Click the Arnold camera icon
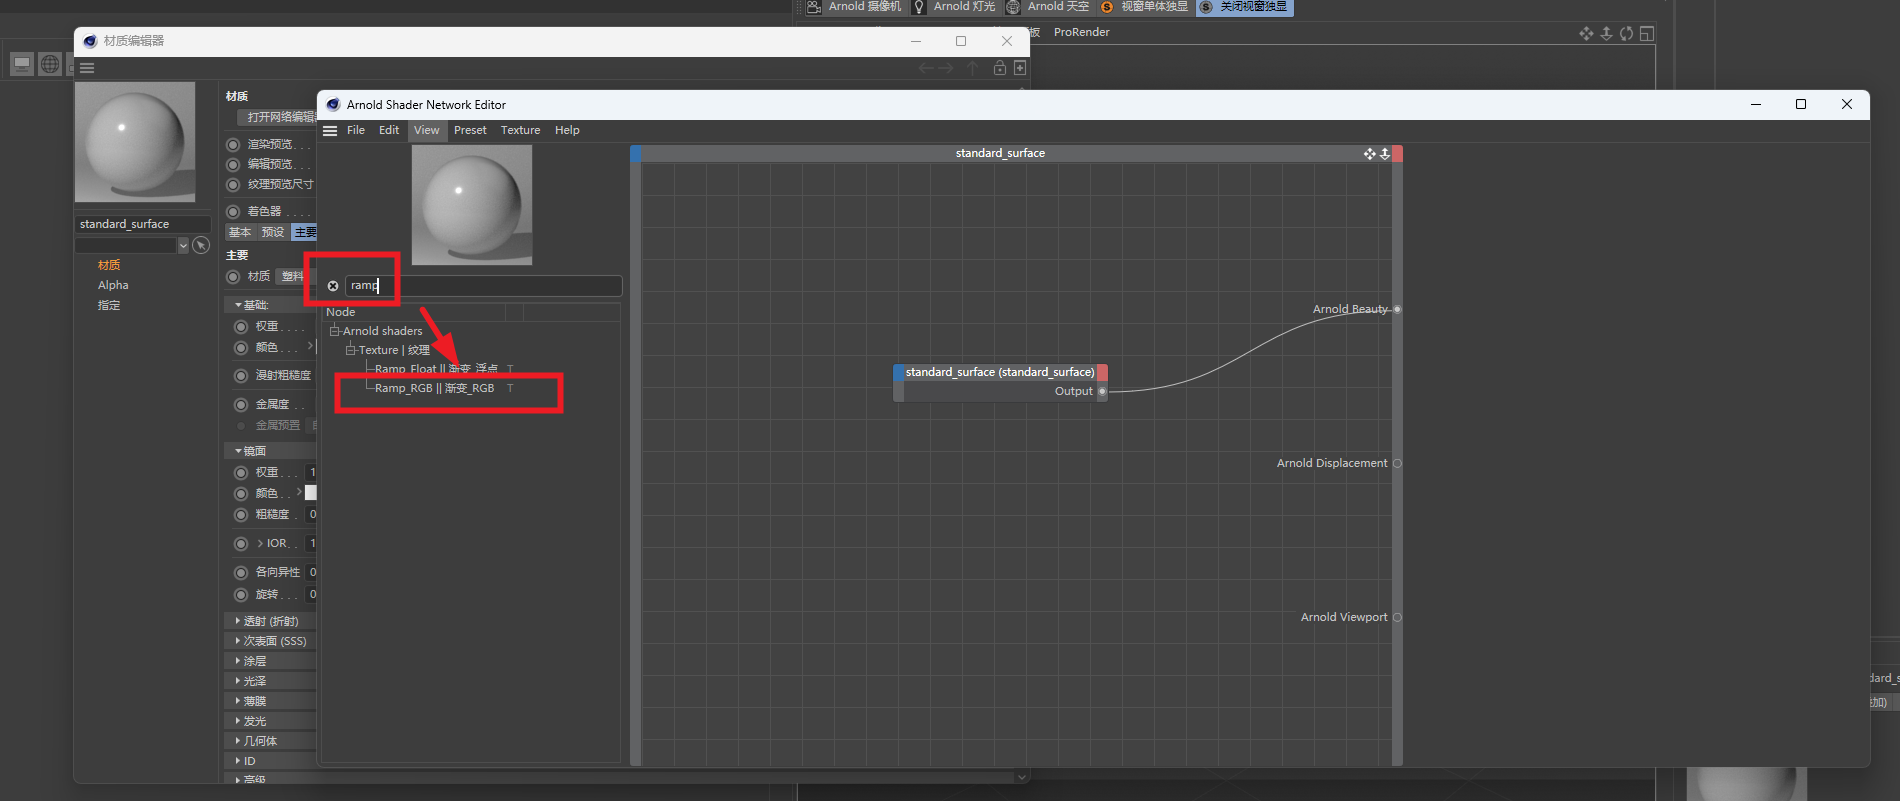The width and height of the screenshot is (1900, 801). pyautogui.click(x=814, y=7)
